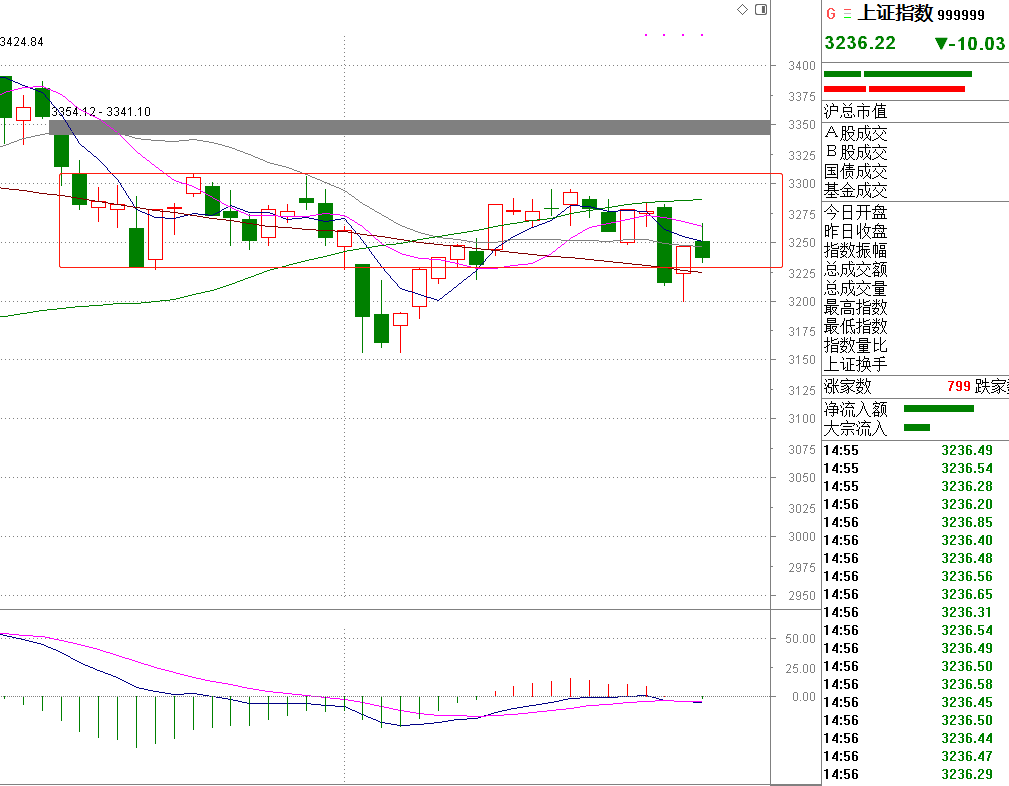Click the 3400 price axis label

point(802,66)
